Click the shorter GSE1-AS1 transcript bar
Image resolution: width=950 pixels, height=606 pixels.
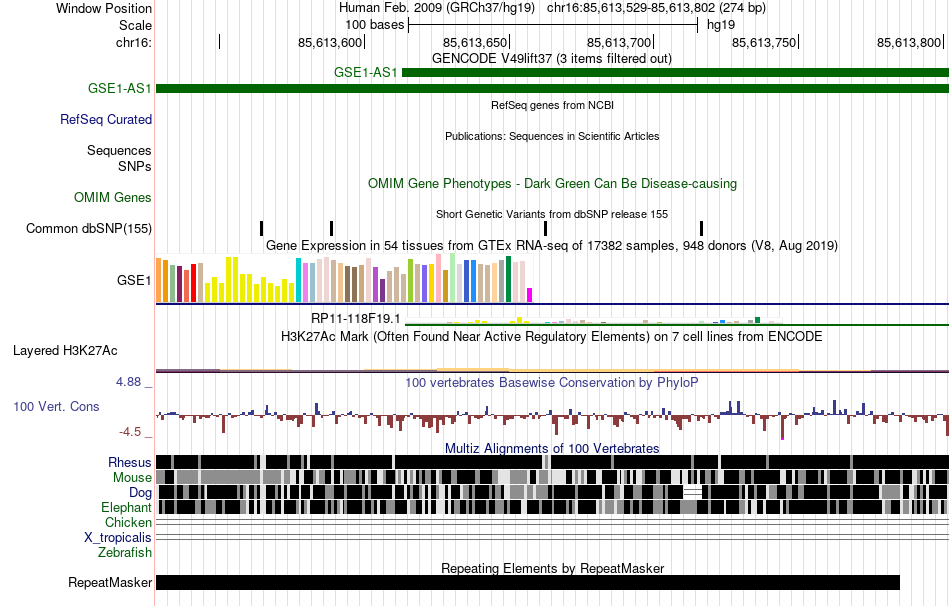point(676,73)
